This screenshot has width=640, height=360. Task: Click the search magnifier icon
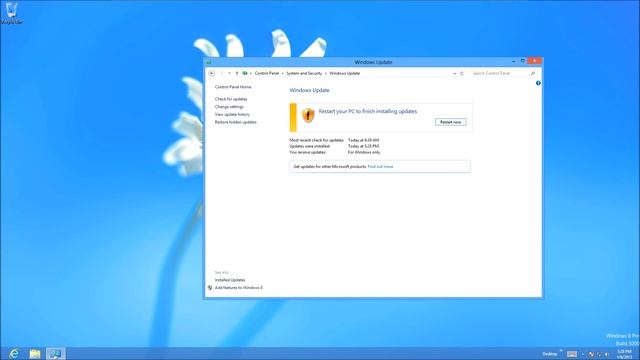(533, 73)
